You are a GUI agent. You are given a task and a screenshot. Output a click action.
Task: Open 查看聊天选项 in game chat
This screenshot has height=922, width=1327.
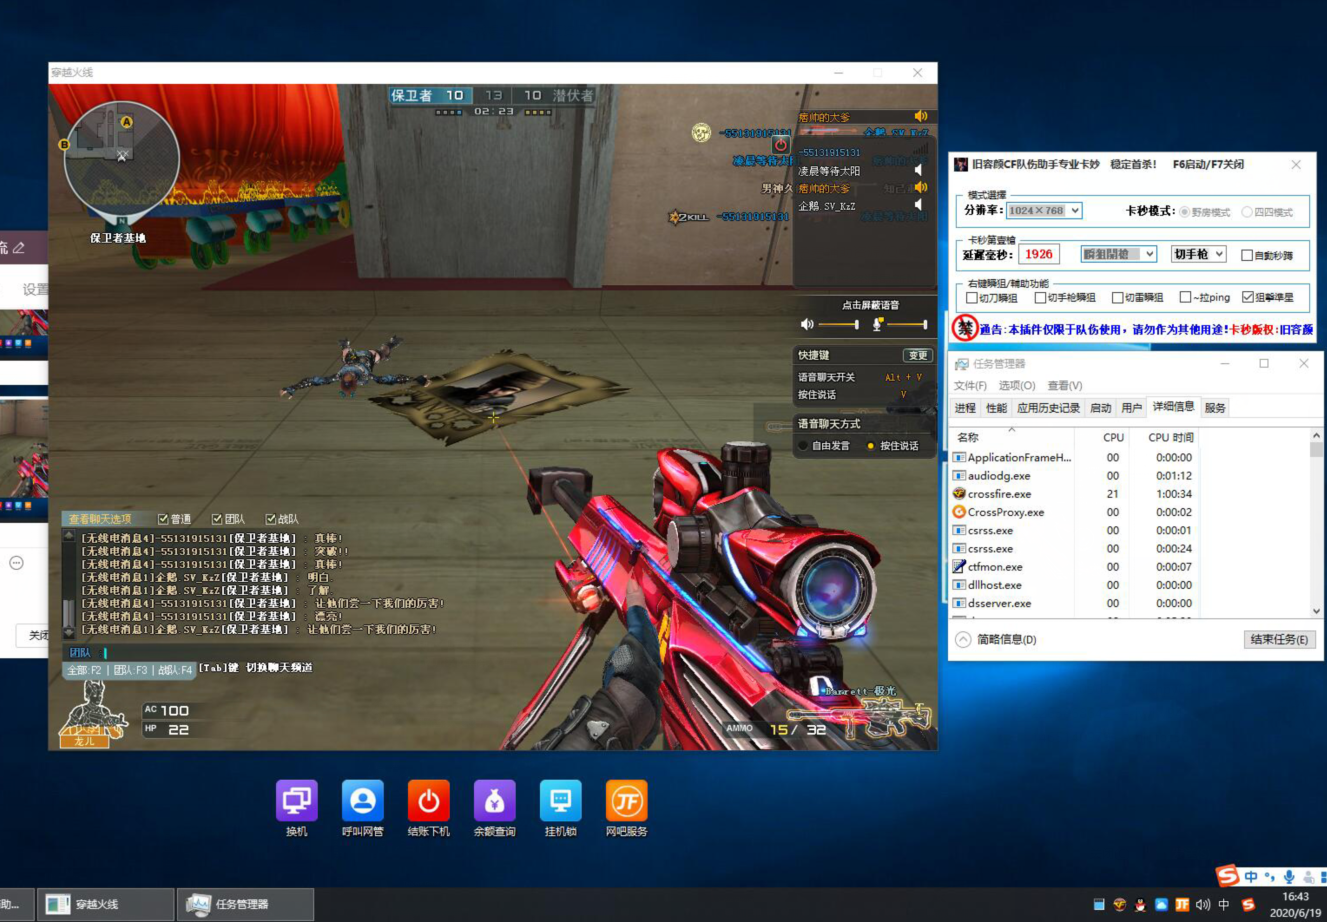[100, 519]
